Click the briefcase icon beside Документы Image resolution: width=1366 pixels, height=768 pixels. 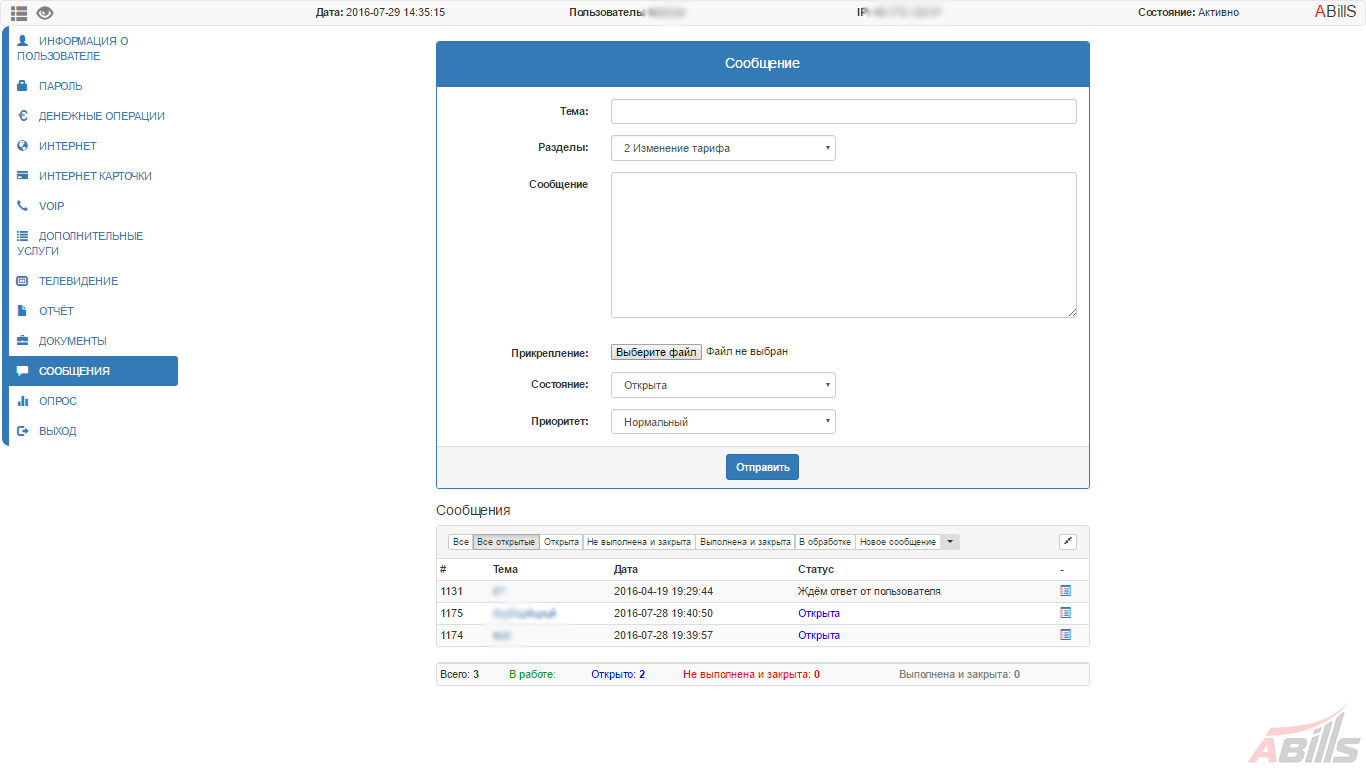tap(23, 341)
